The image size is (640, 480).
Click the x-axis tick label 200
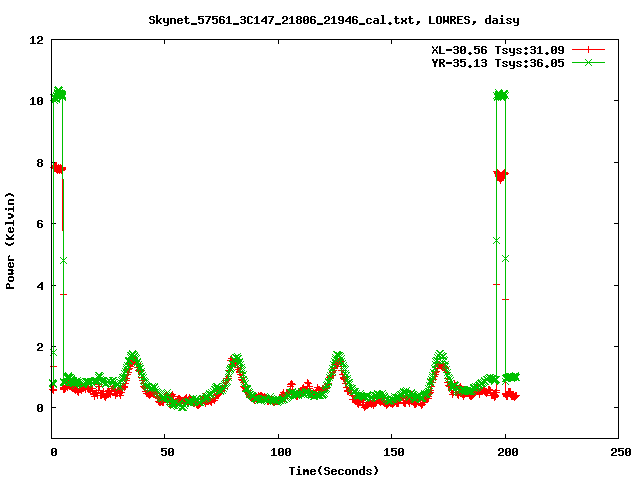[507, 452]
